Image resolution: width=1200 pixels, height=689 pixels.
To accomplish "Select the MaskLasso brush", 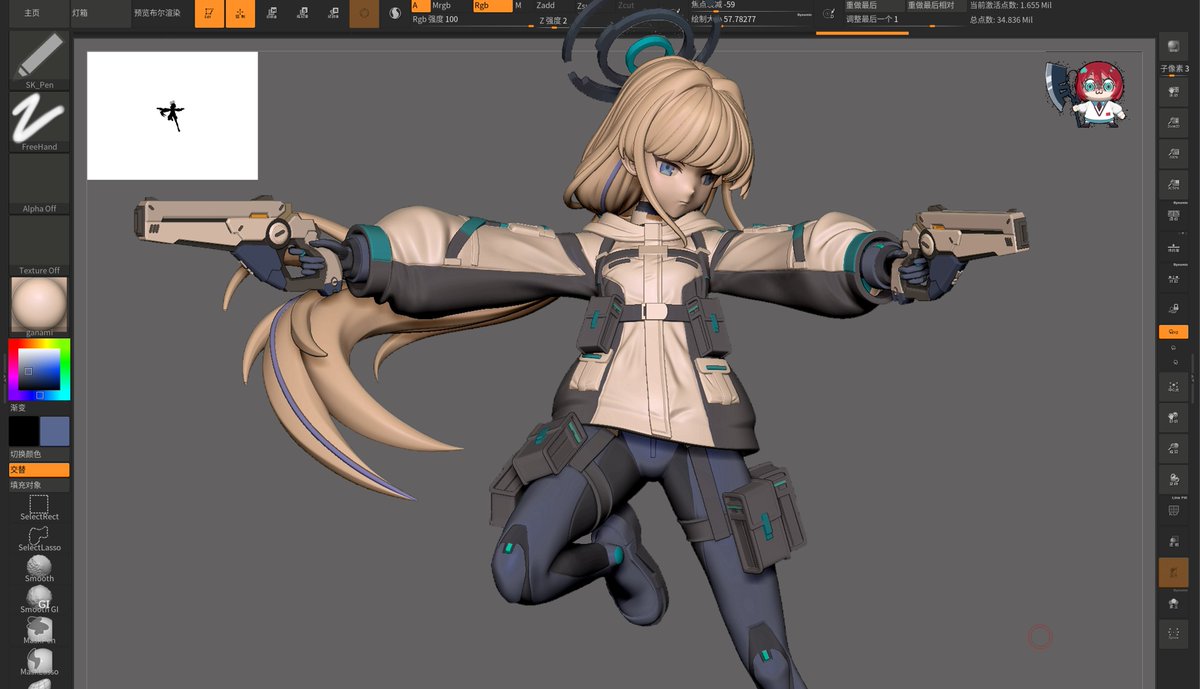I will coord(39,662).
